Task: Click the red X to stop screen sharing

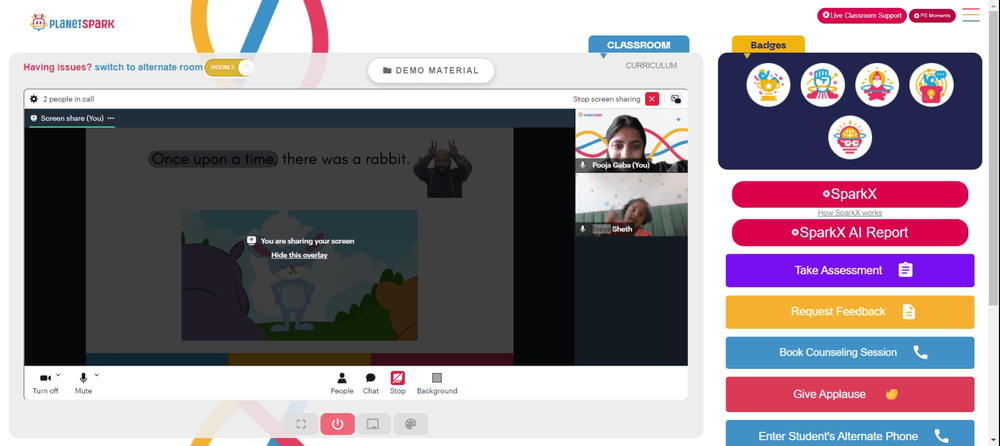Action: point(652,99)
